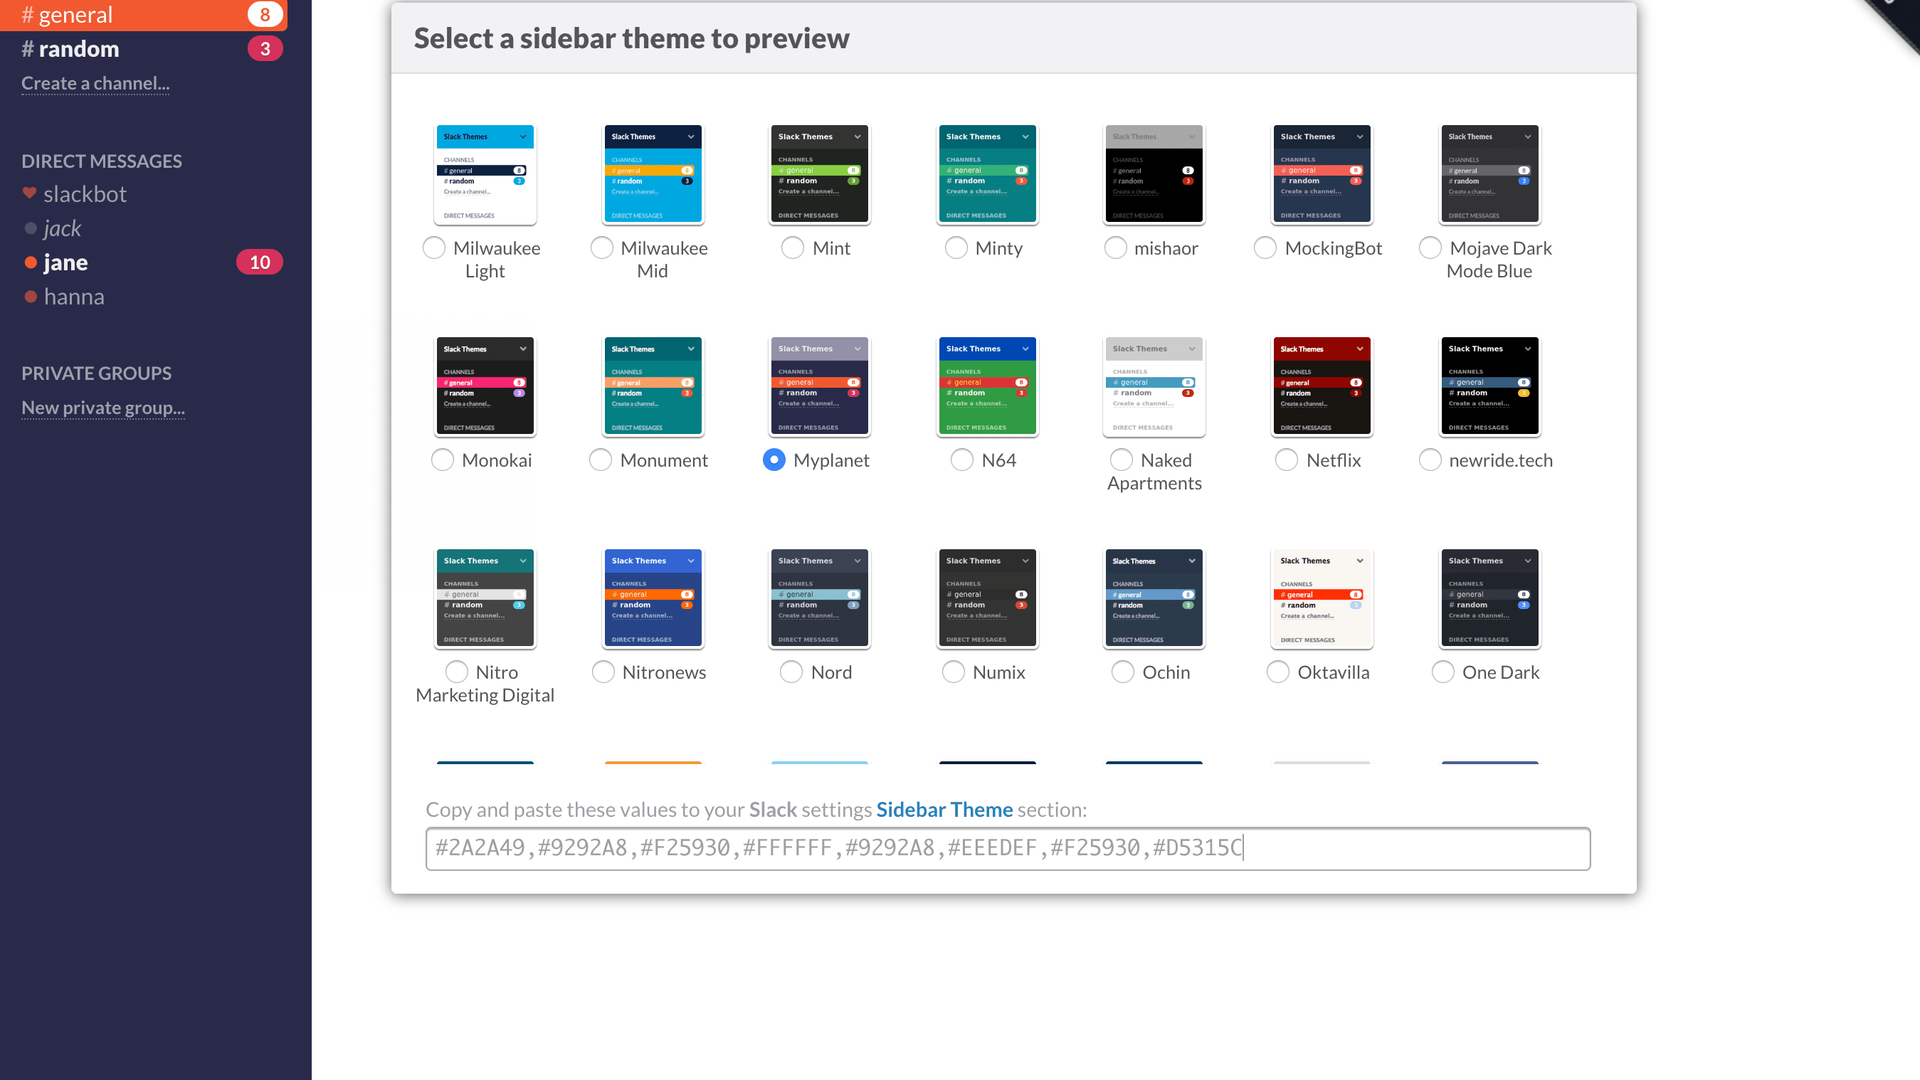Select the Nord theme radio button
This screenshot has height=1080, width=1920.
(x=791, y=672)
